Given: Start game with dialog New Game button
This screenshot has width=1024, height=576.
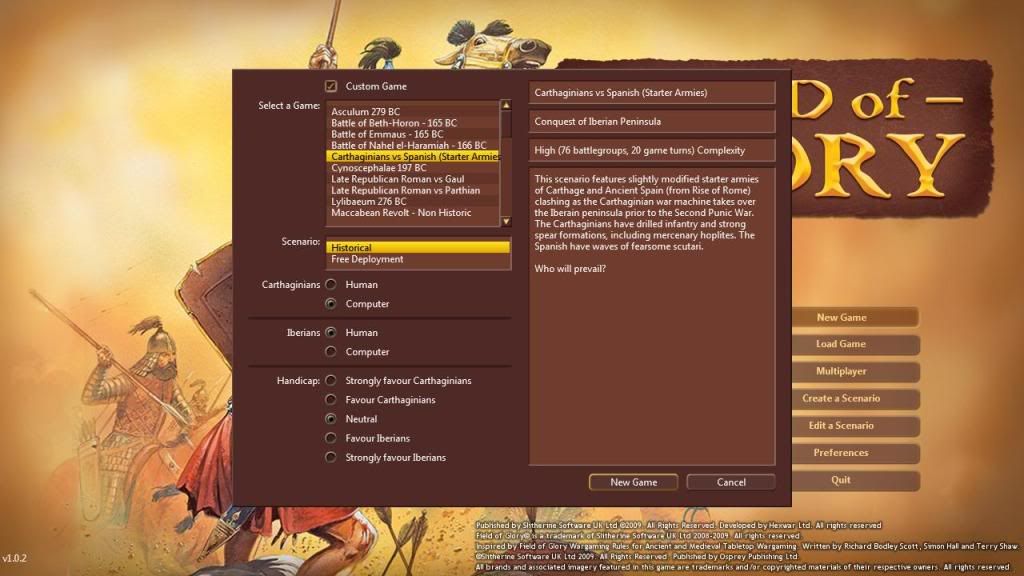Looking at the screenshot, I should pyautogui.click(x=633, y=482).
